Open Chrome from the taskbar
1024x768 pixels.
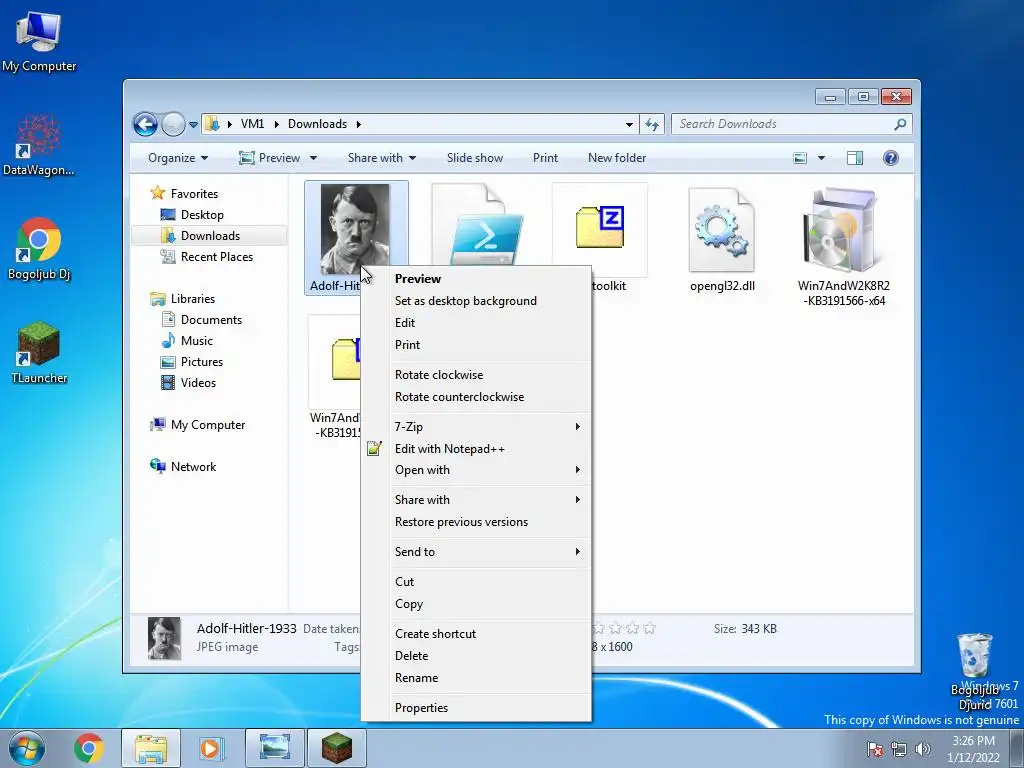(89, 748)
